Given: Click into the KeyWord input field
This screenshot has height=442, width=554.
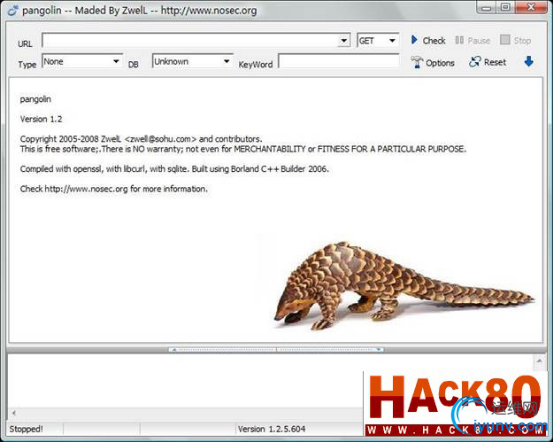Looking at the screenshot, I should pyautogui.click(x=338, y=61).
